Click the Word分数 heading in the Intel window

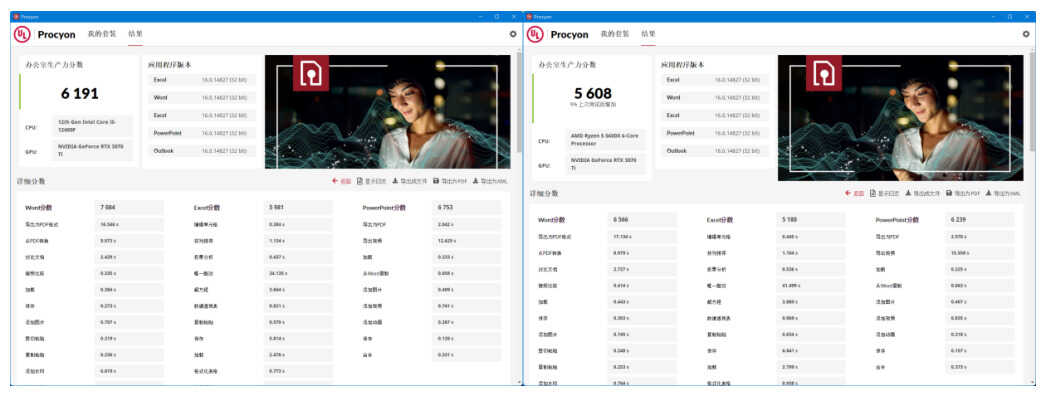tap(38, 208)
